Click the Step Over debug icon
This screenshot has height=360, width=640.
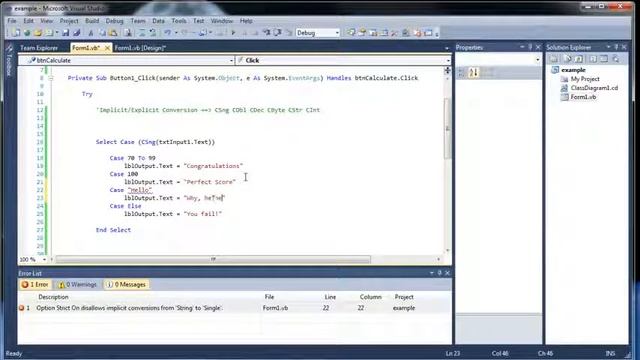pyautogui.click(x=277, y=33)
